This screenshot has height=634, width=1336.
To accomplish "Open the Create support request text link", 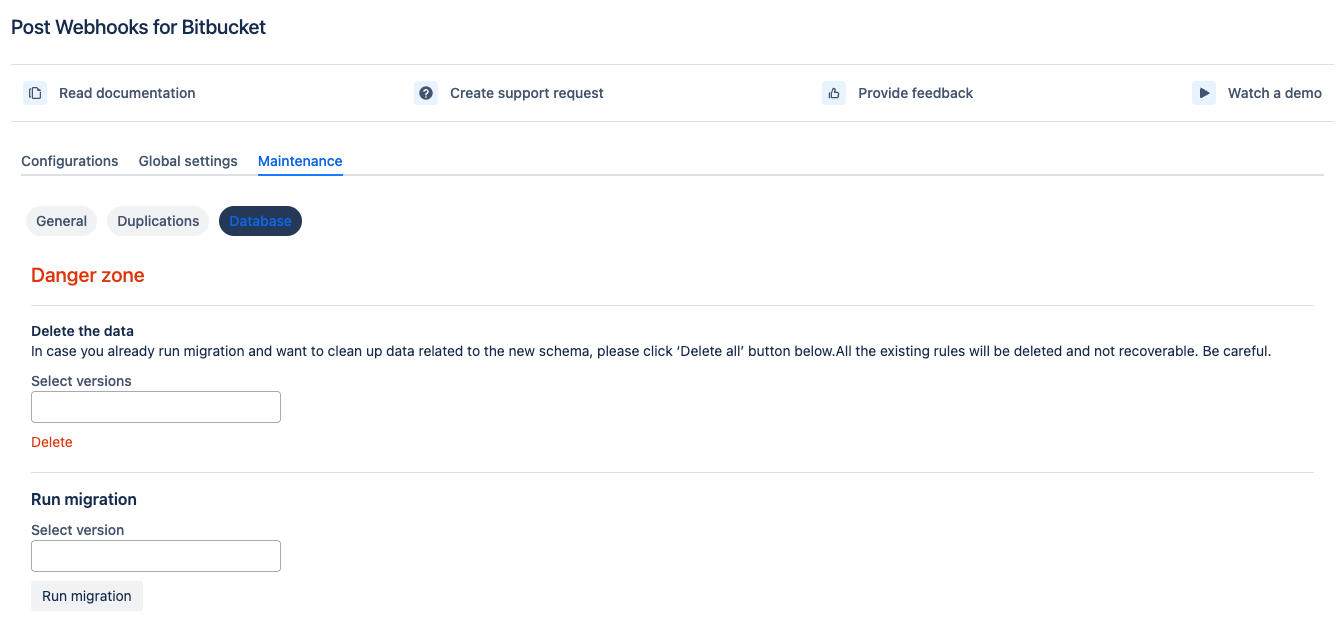I will [526, 93].
